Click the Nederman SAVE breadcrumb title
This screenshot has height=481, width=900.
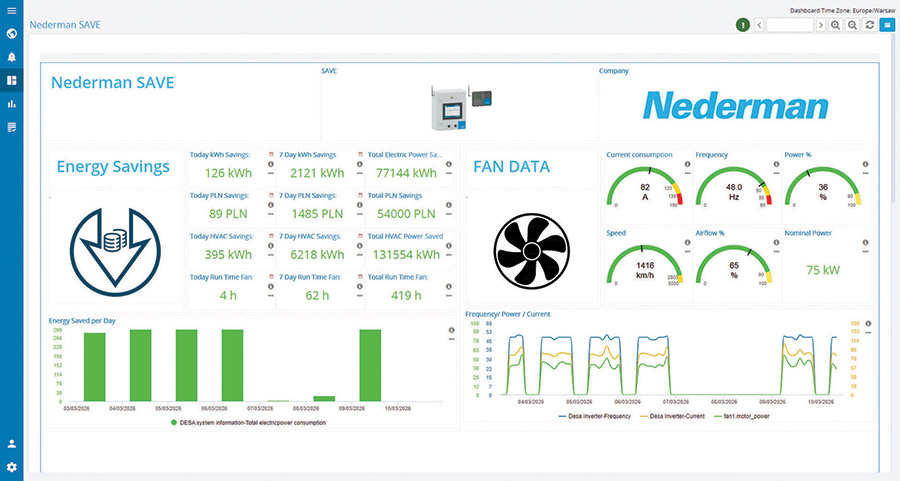point(65,25)
